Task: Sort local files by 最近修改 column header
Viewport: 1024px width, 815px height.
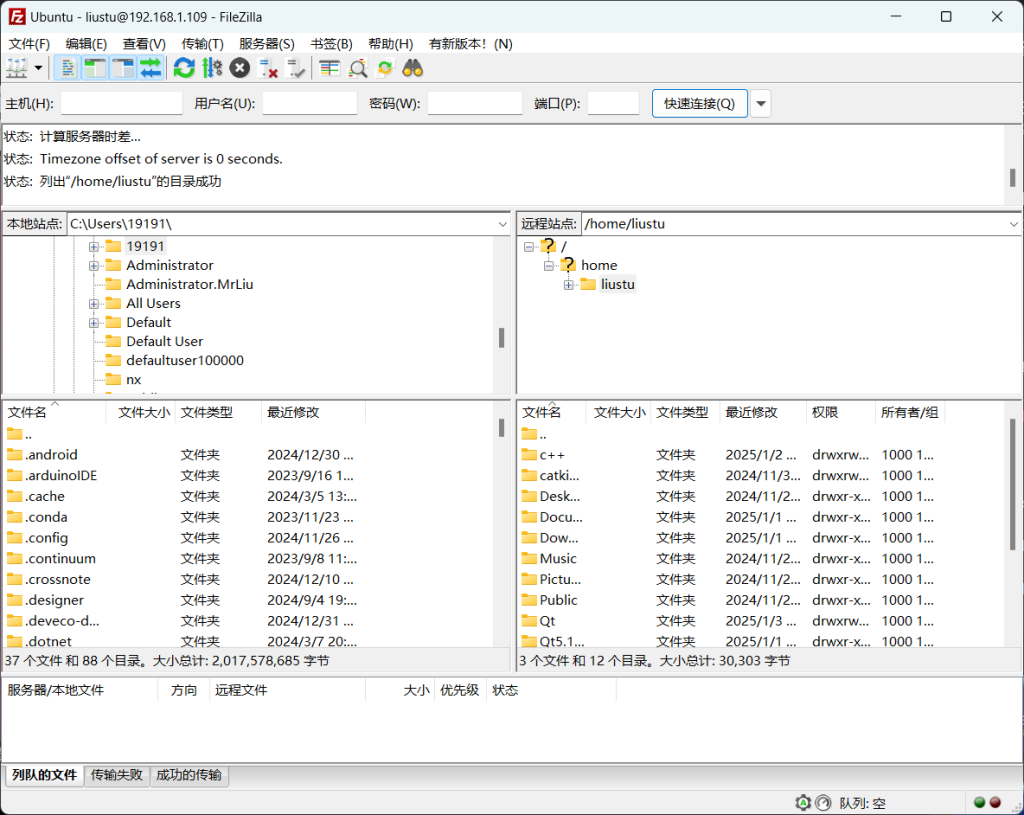Action: [x=293, y=412]
